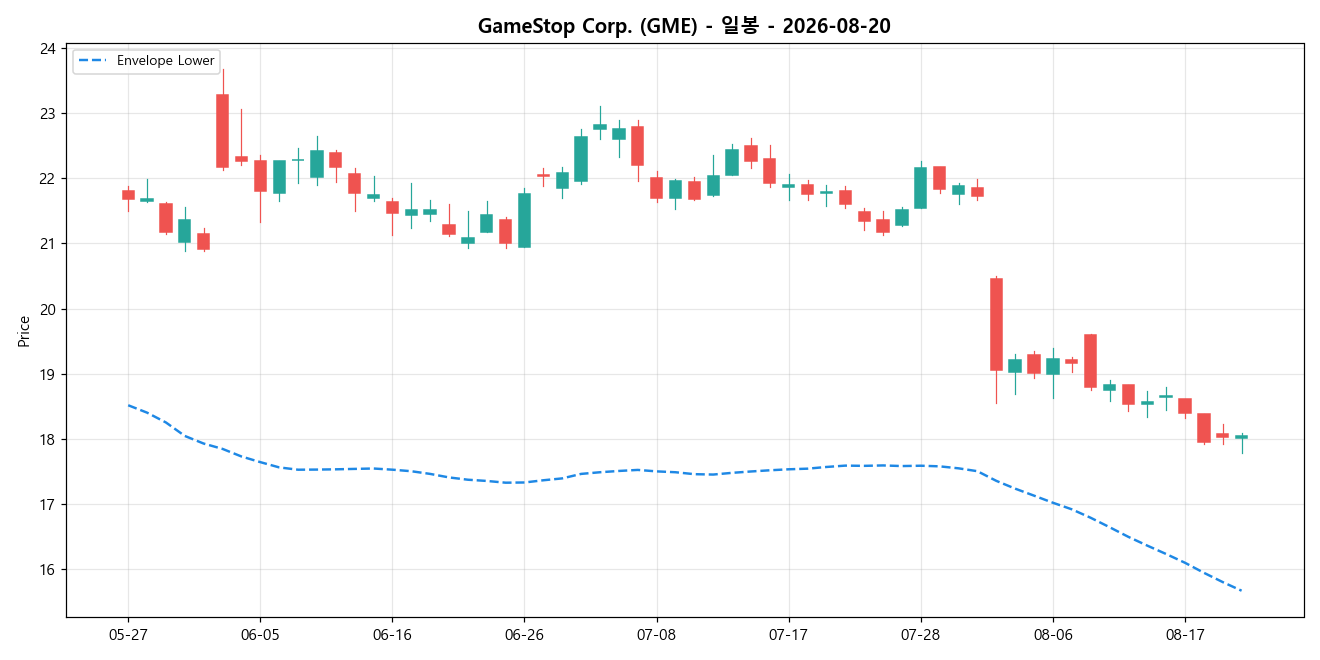The width and height of the screenshot is (1320, 660).
Task: Click the last green candle near 18
Action: pyautogui.click(x=1241, y=437)
